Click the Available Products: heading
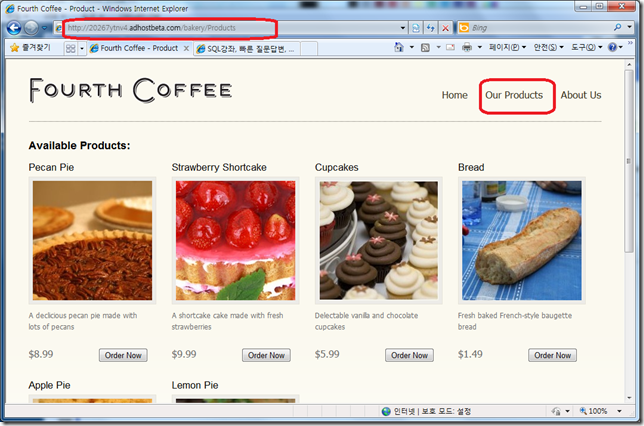644x426 pixels. click(x=79, y=145)
